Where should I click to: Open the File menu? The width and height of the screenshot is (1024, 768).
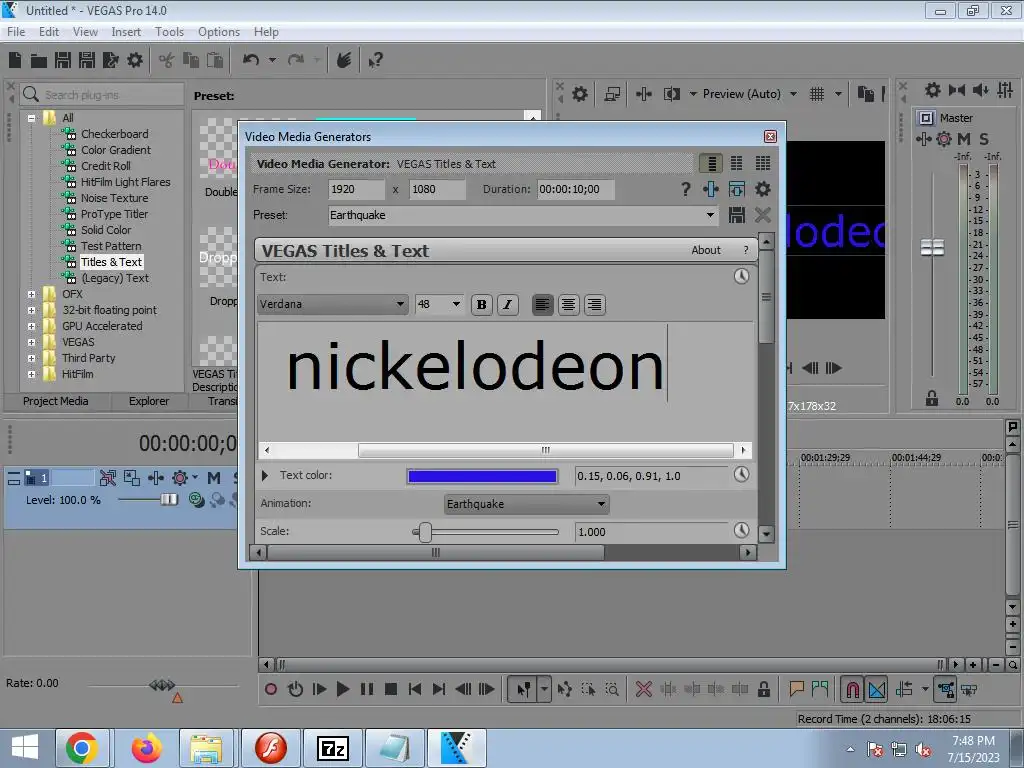tap(16, 32)
